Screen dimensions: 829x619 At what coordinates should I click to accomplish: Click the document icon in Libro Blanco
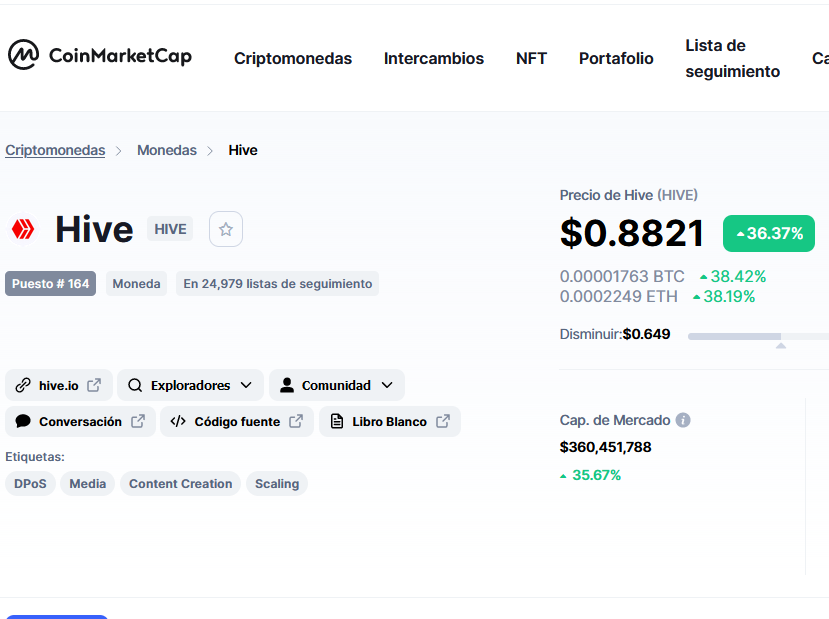click(x=337, y=421)
